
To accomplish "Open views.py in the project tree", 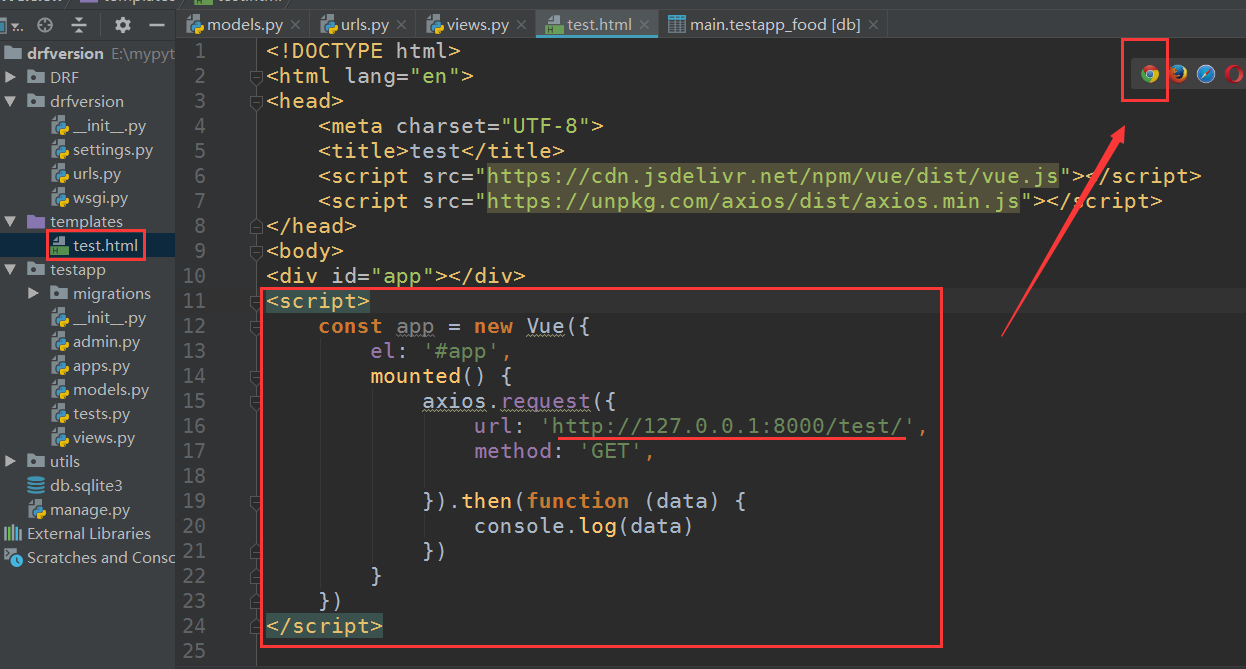I will (103, 437).
